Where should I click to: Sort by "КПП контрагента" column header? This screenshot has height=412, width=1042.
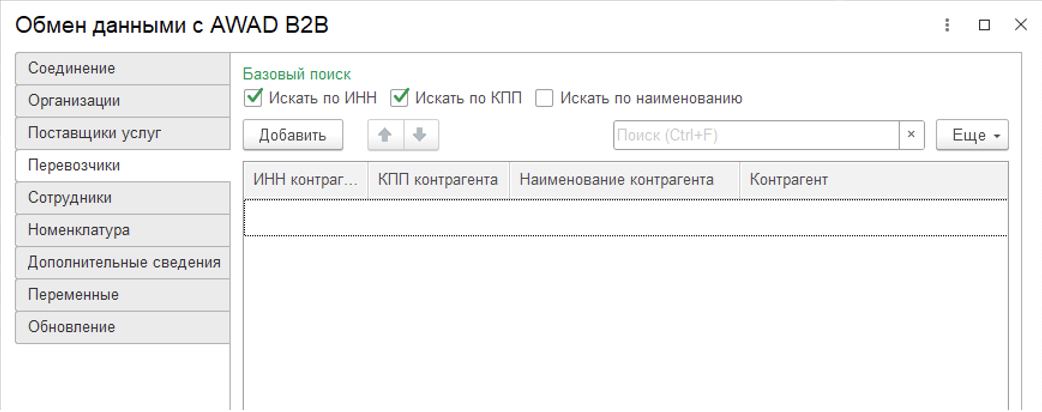438,180
